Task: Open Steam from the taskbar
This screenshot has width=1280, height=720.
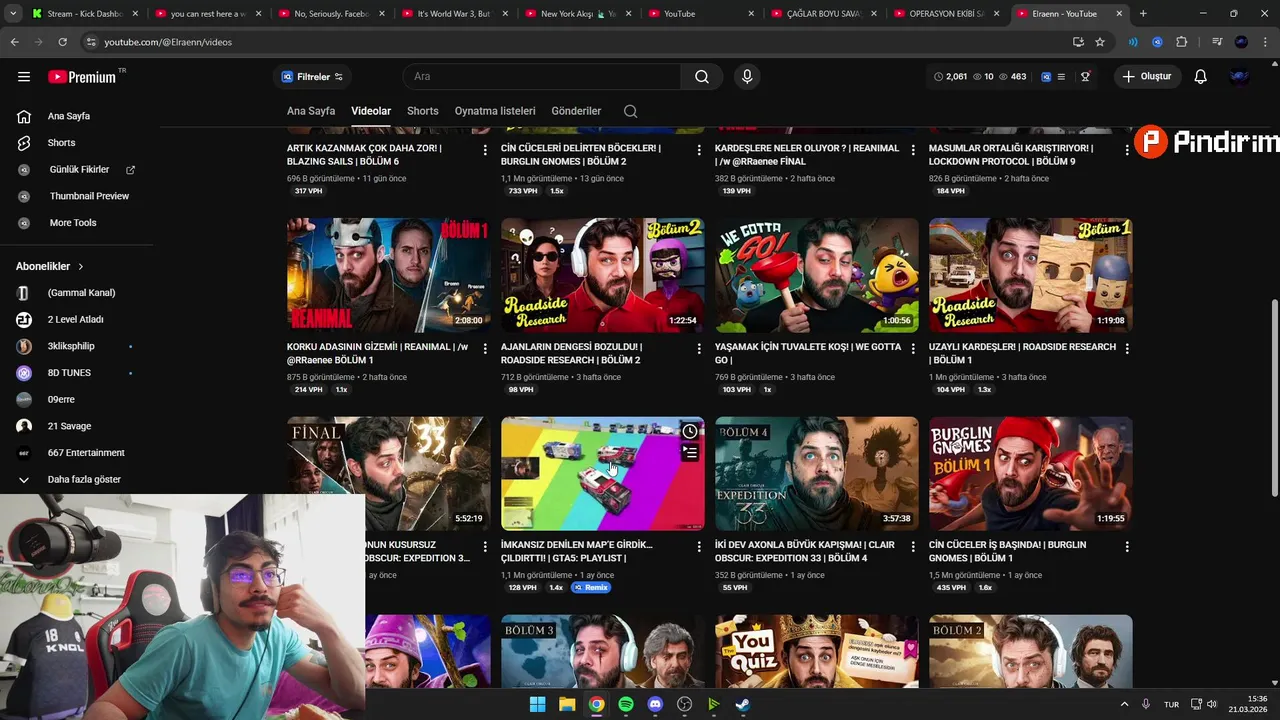Action: click(x=743, y=704)
